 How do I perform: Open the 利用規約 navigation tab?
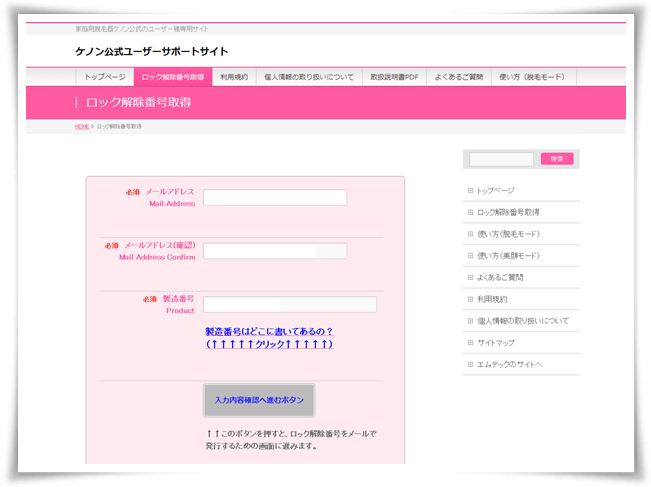click(x=234, y=77)
